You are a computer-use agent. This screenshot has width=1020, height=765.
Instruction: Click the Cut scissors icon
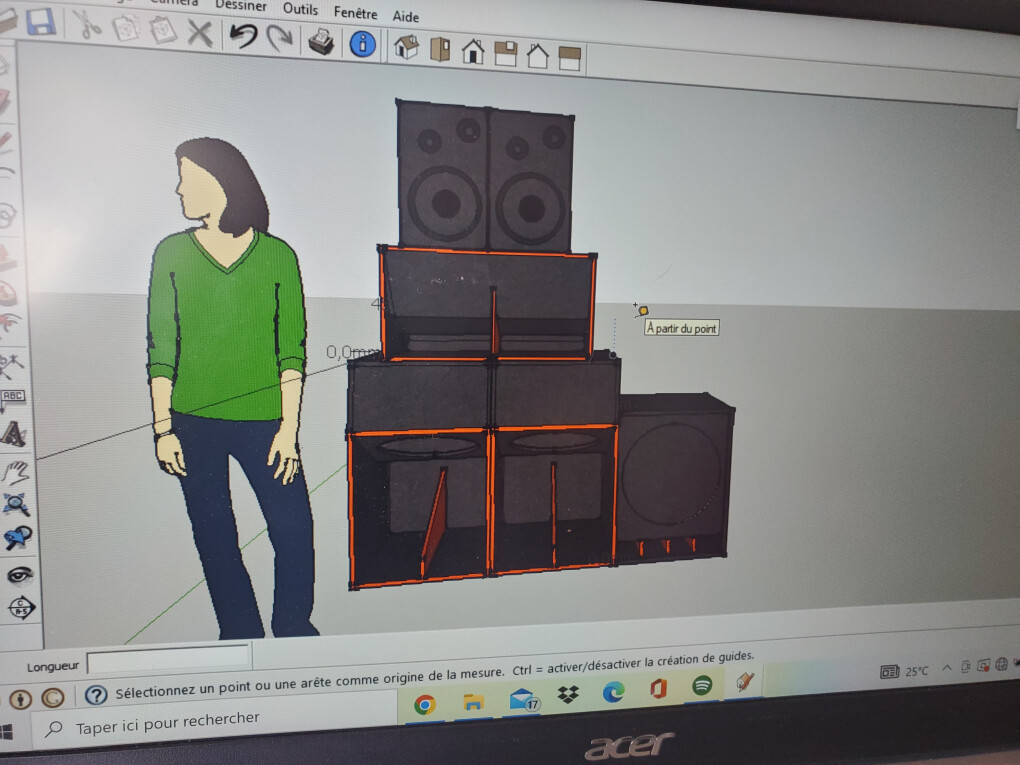(x=87, y=25)
